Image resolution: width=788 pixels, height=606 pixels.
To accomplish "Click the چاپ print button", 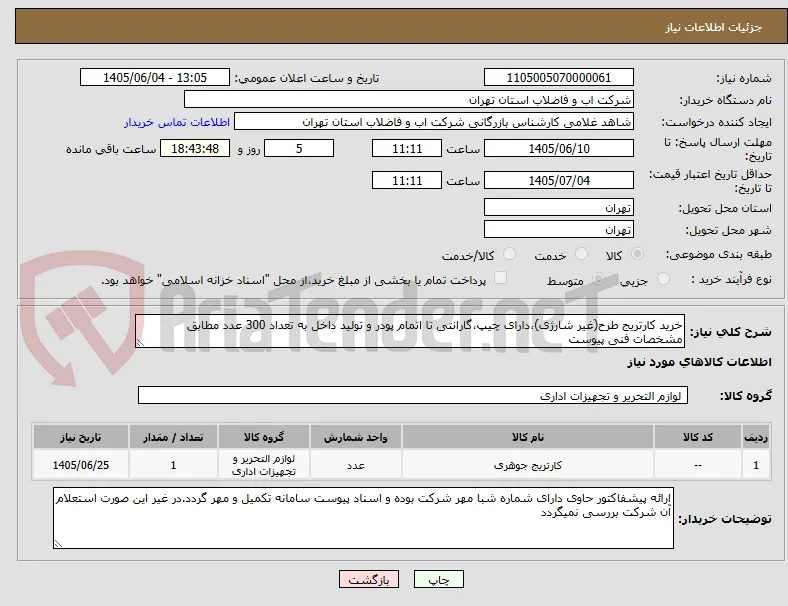I will click(439, 579).
